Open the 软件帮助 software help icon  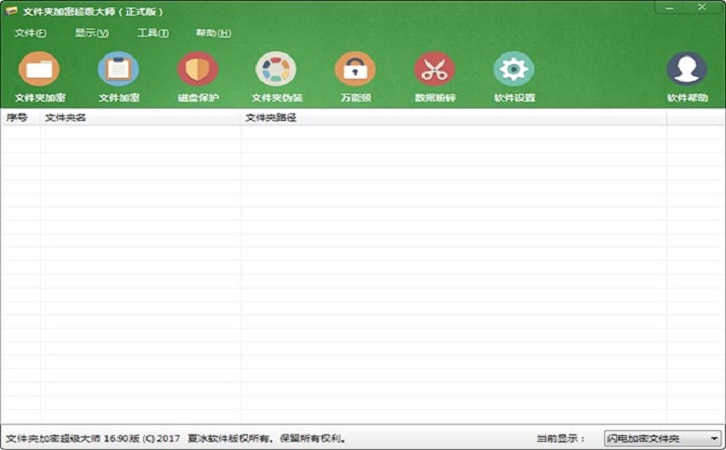point(687,70)
